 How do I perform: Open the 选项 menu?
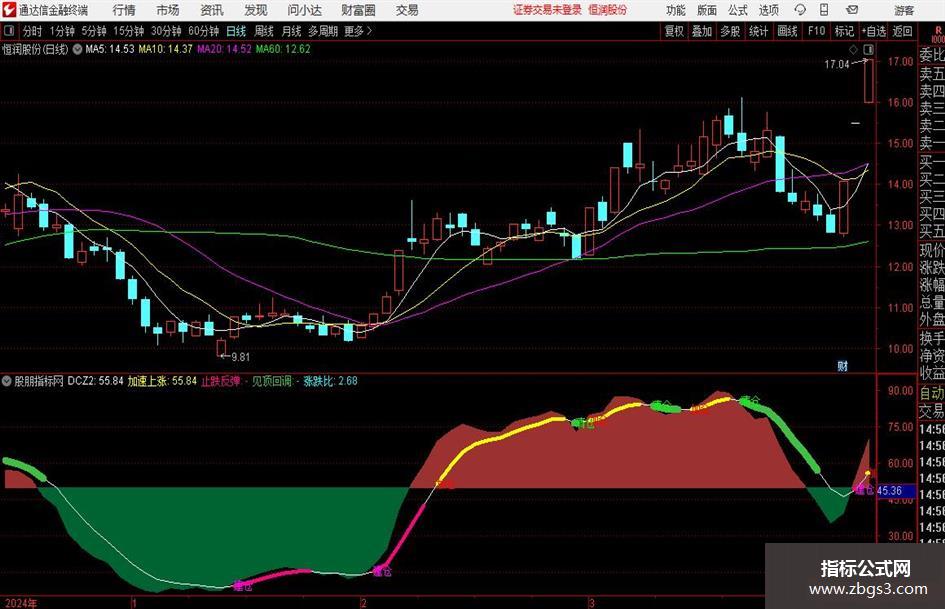pos(768,10)
